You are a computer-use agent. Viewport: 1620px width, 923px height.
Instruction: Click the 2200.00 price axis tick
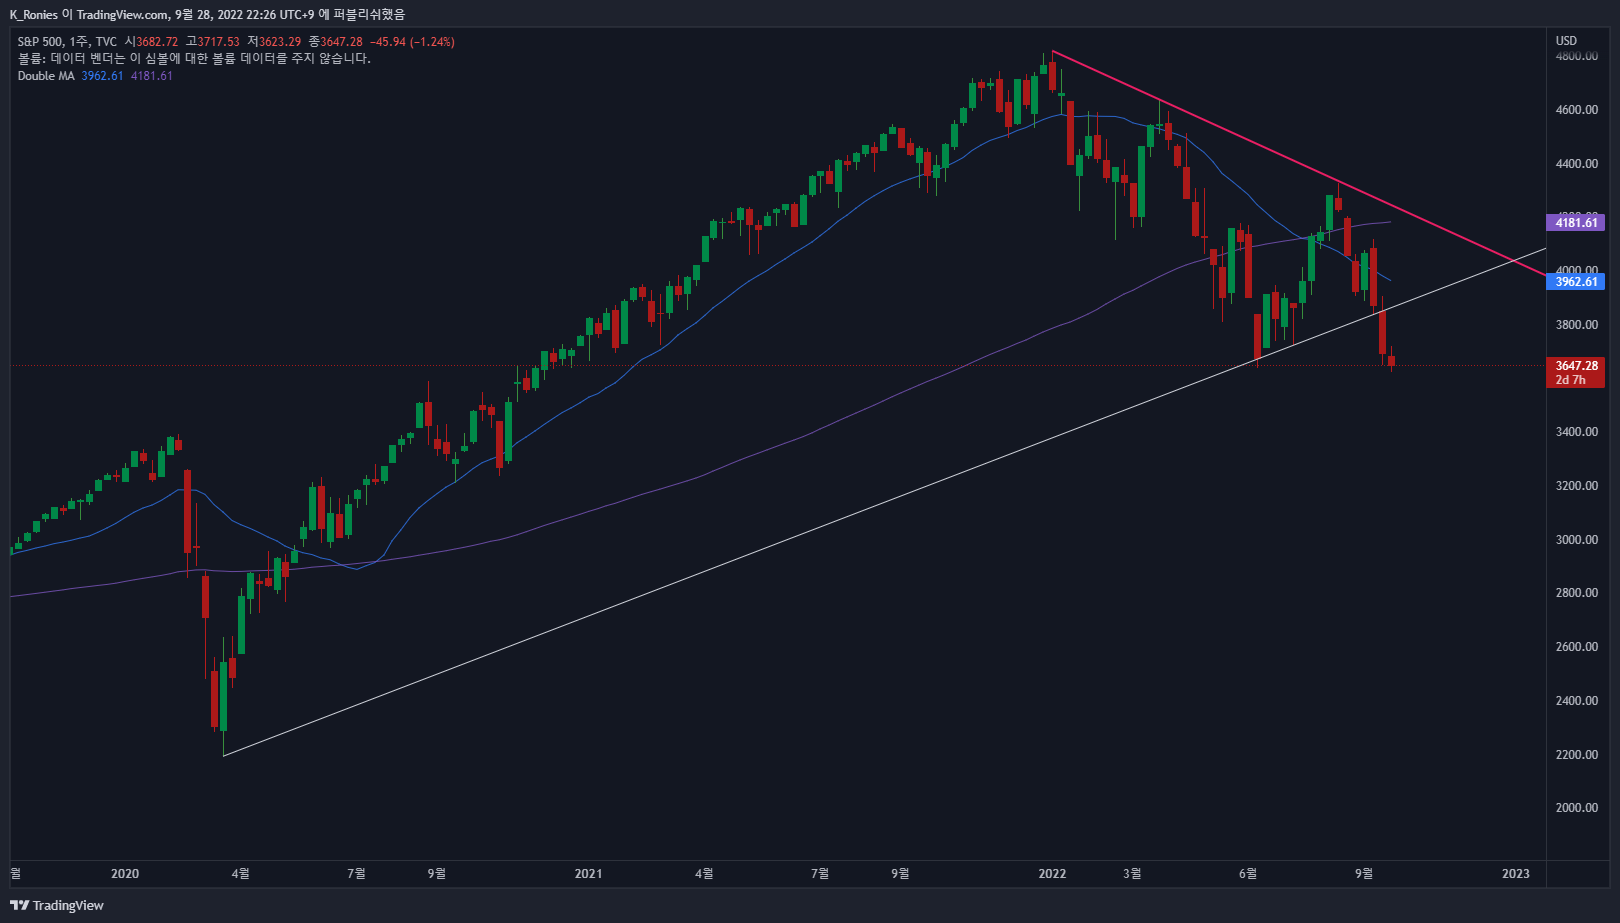(1577, 755)
